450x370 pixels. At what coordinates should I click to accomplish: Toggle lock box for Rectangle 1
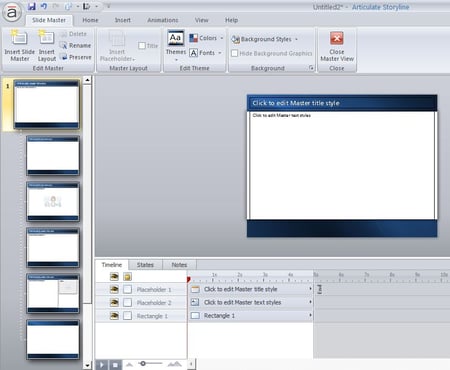127,316
